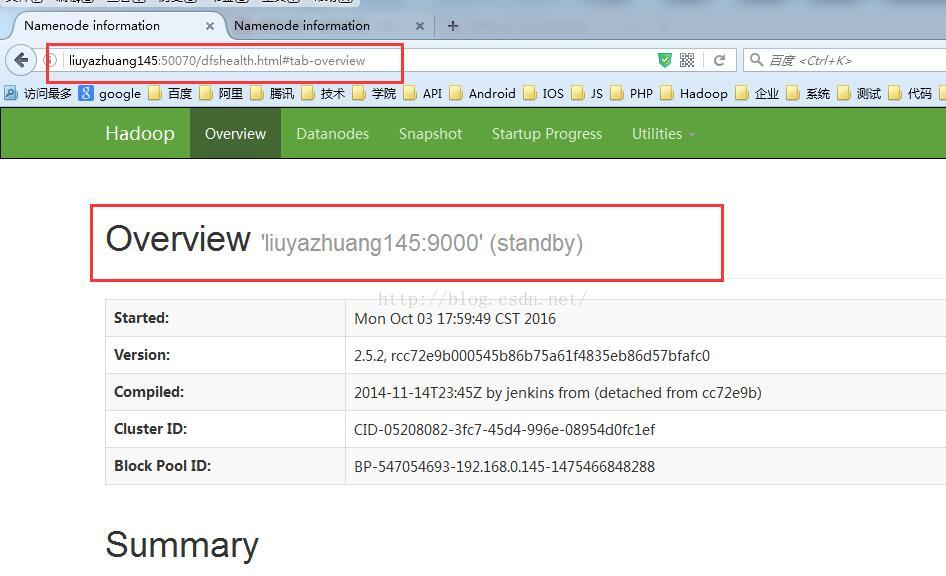The image size is (946, 576).
Task: Go to the Datanodes navbar tab
Action: pyautogui.click(x=332, y=133)
